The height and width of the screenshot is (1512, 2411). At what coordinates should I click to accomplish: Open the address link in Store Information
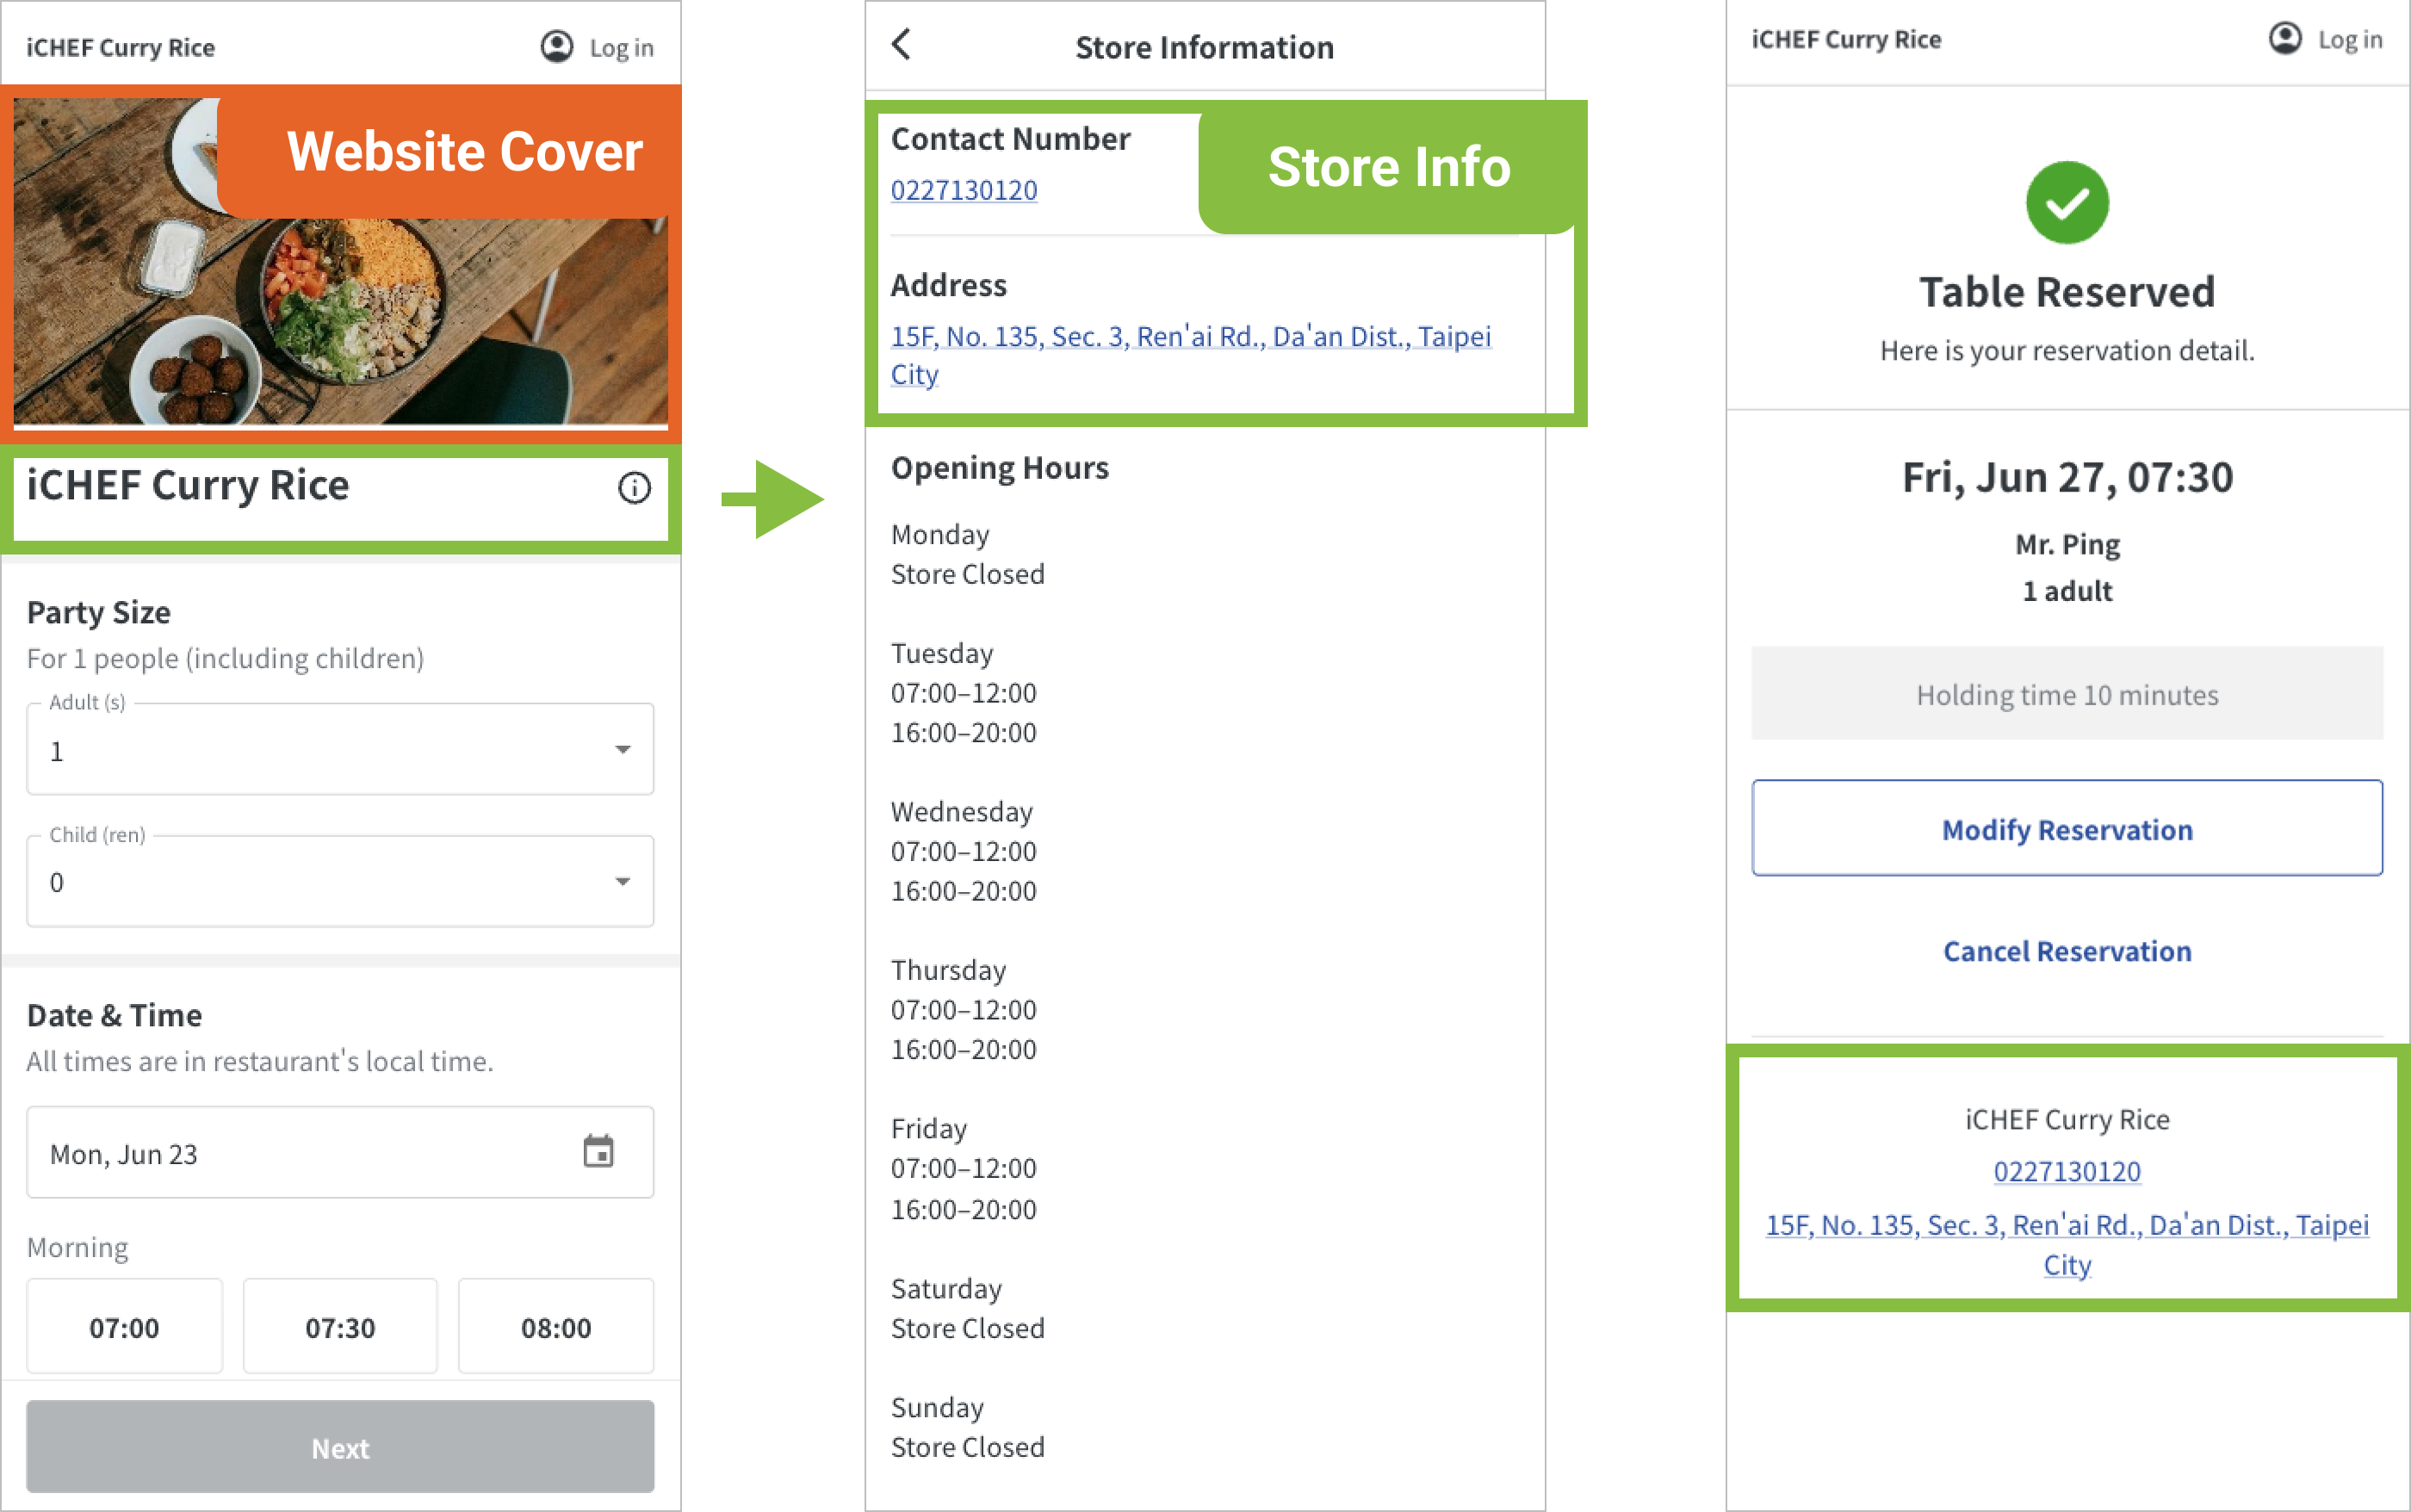pos(1190,337)
